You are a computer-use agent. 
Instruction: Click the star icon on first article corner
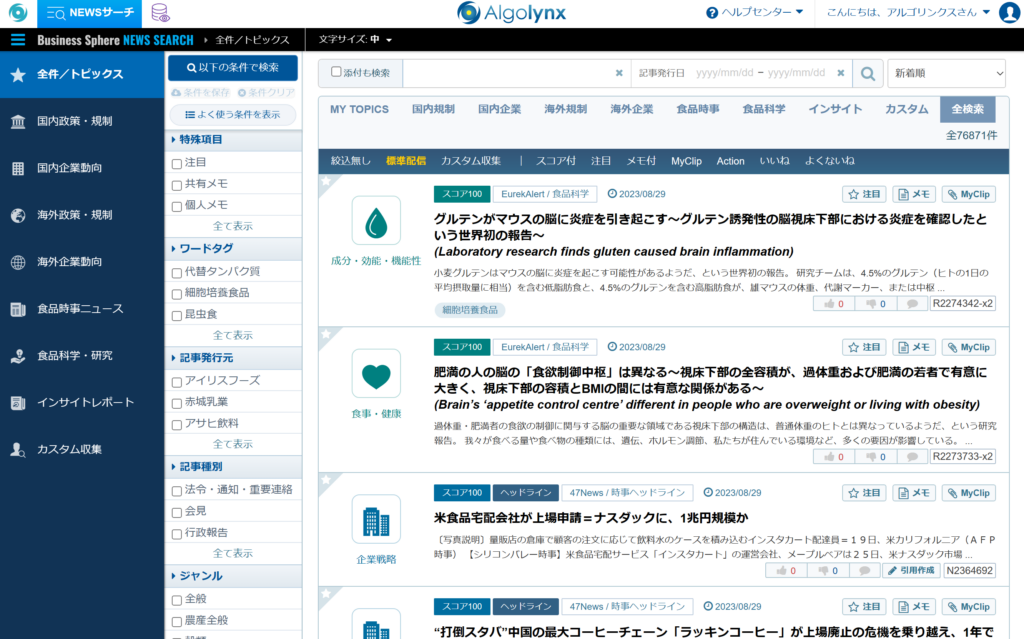(x=325, y=182)
